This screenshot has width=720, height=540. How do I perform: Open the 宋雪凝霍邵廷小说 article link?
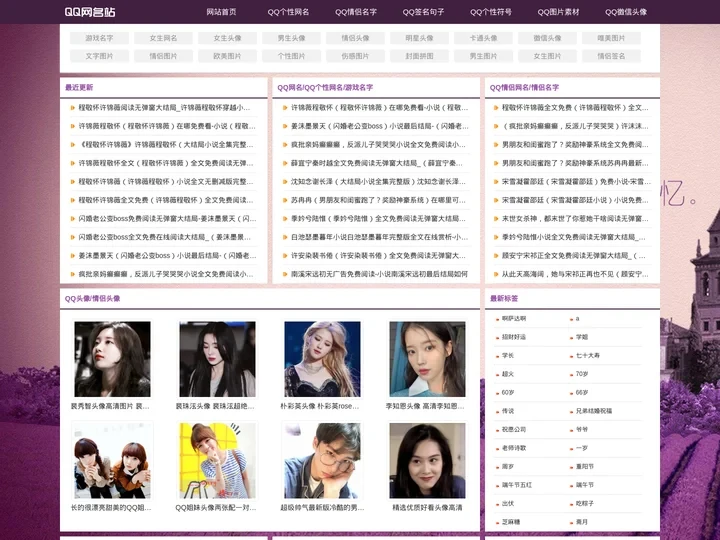575,200
